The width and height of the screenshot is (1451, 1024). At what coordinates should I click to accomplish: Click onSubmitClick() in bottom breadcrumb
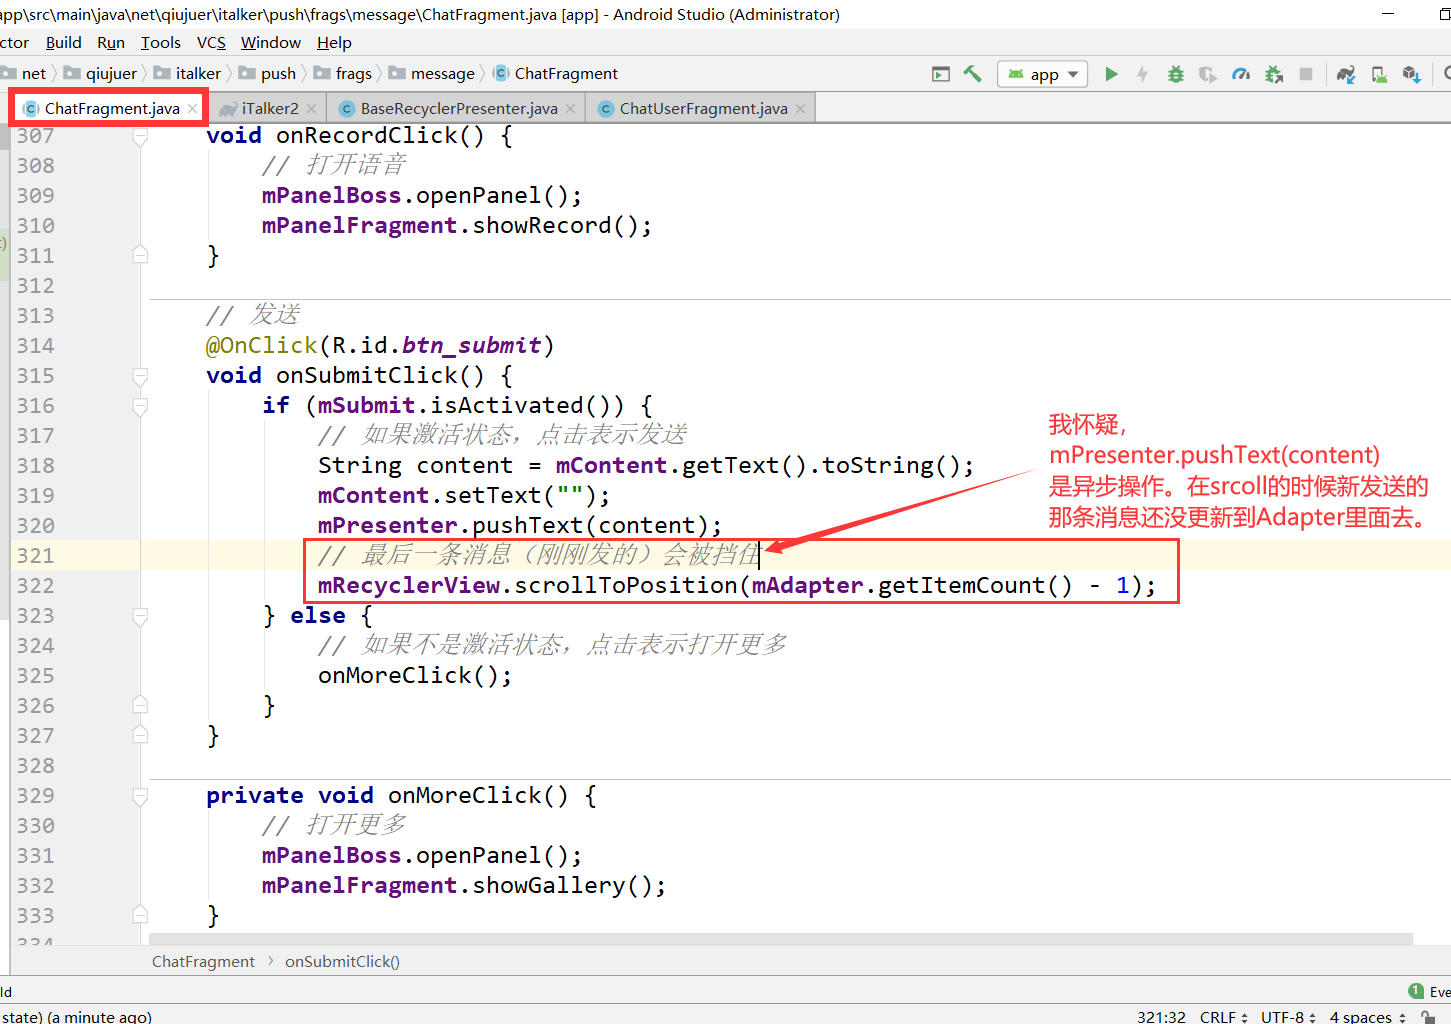coord(342,961)
